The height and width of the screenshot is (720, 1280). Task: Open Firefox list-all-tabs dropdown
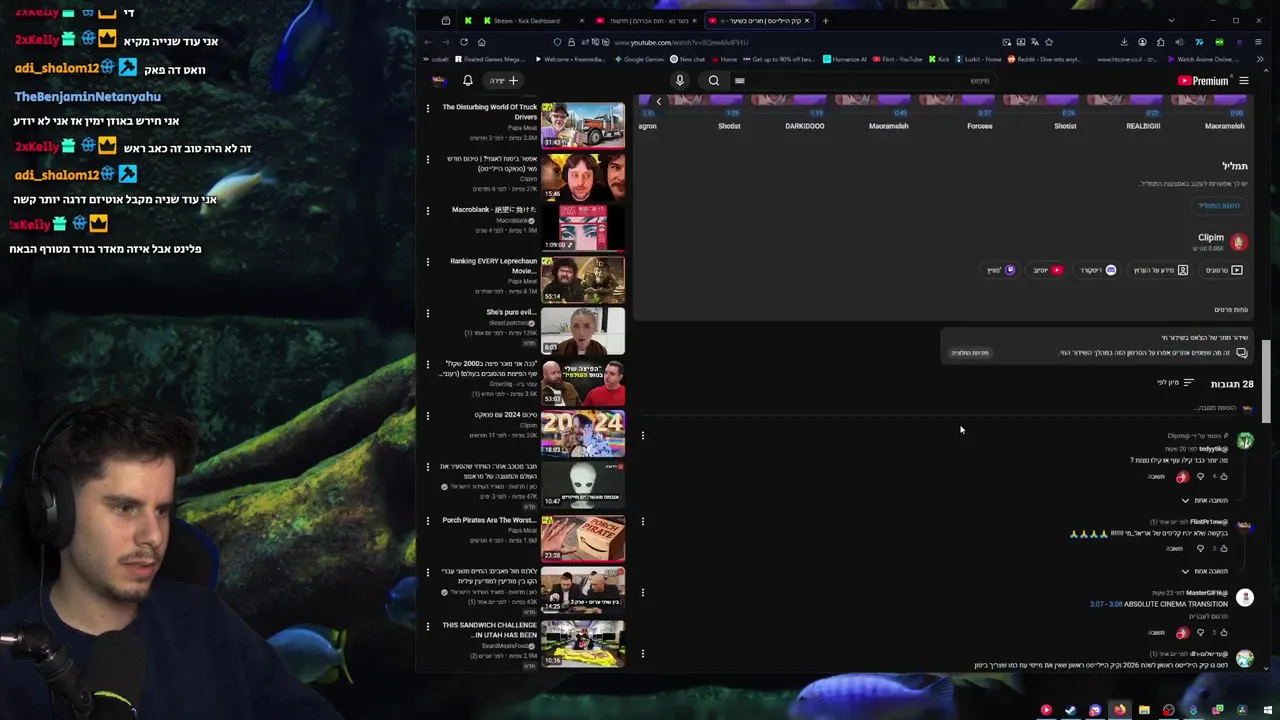tap(1171, 20)
